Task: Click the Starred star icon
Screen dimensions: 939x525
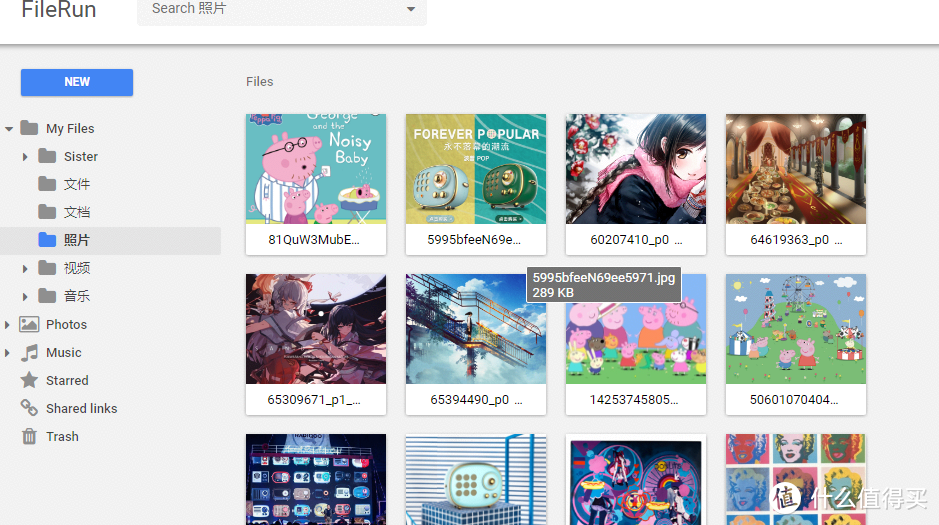Action: [x=29, y=380]
